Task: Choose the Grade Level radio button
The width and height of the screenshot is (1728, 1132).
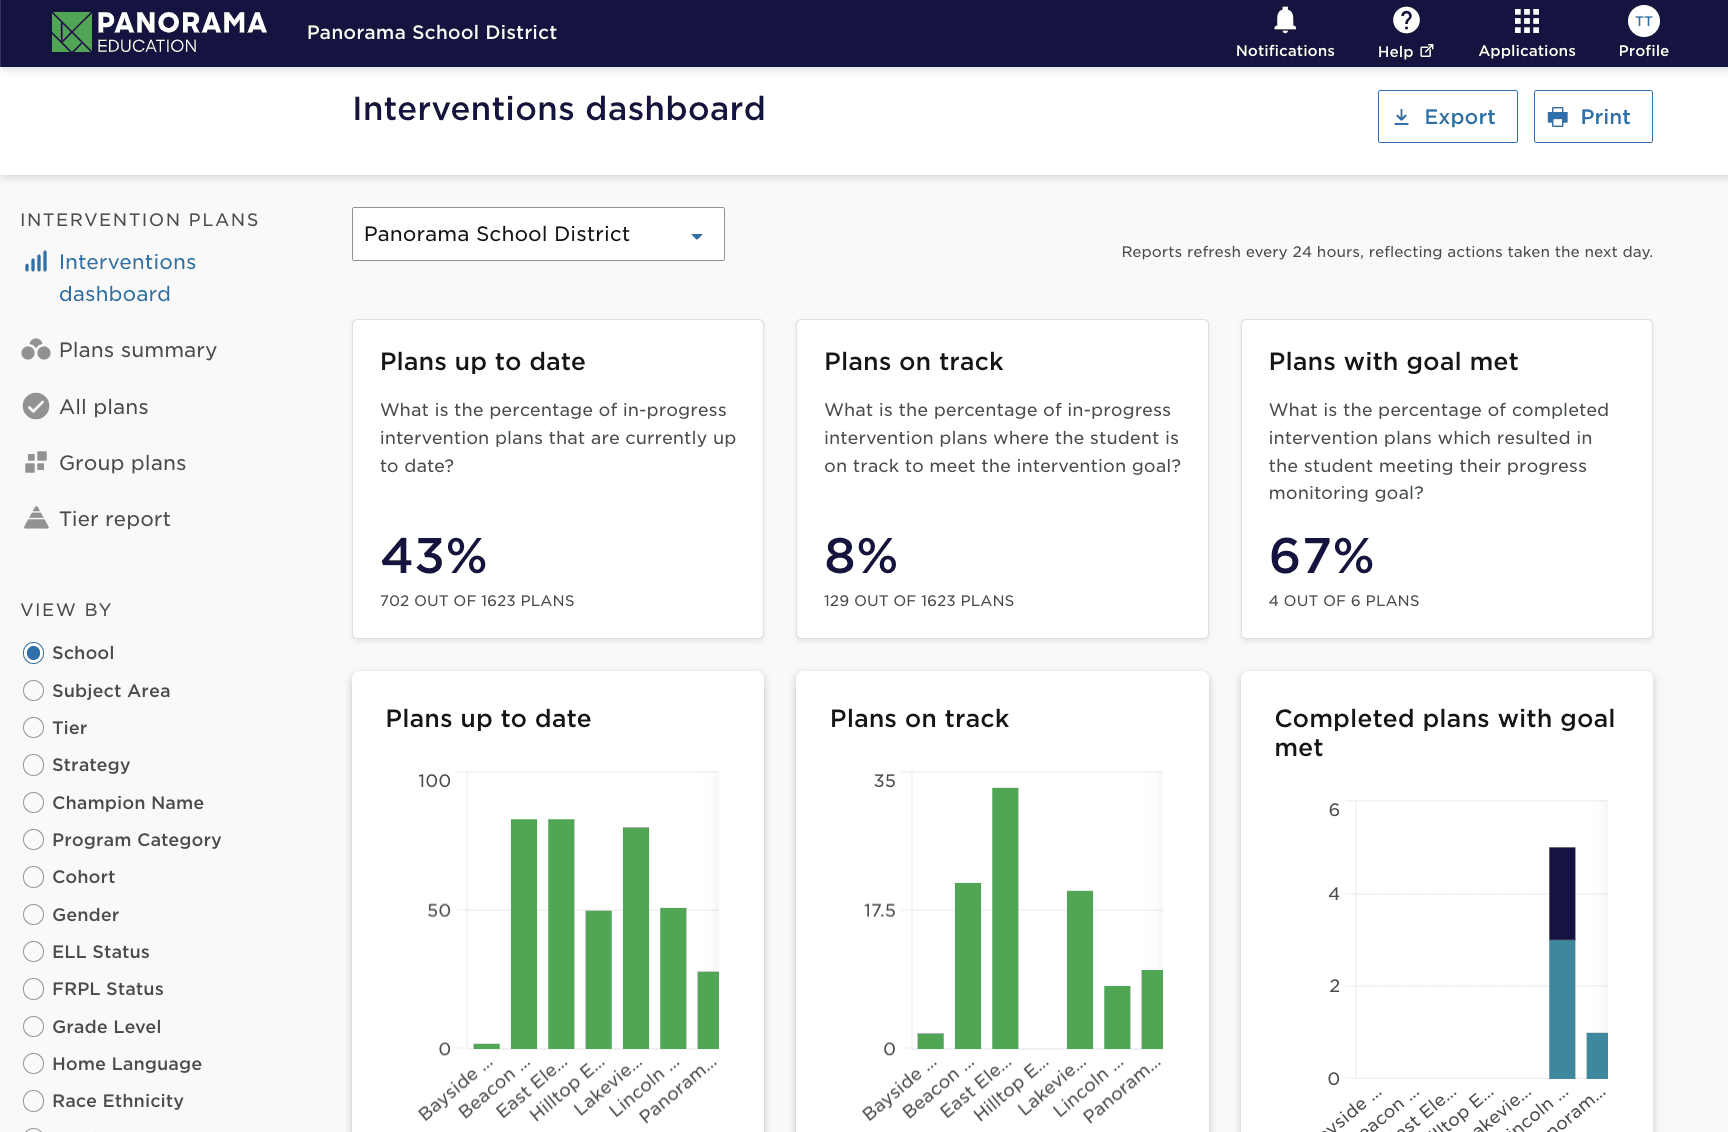Action: point(33,1027)
